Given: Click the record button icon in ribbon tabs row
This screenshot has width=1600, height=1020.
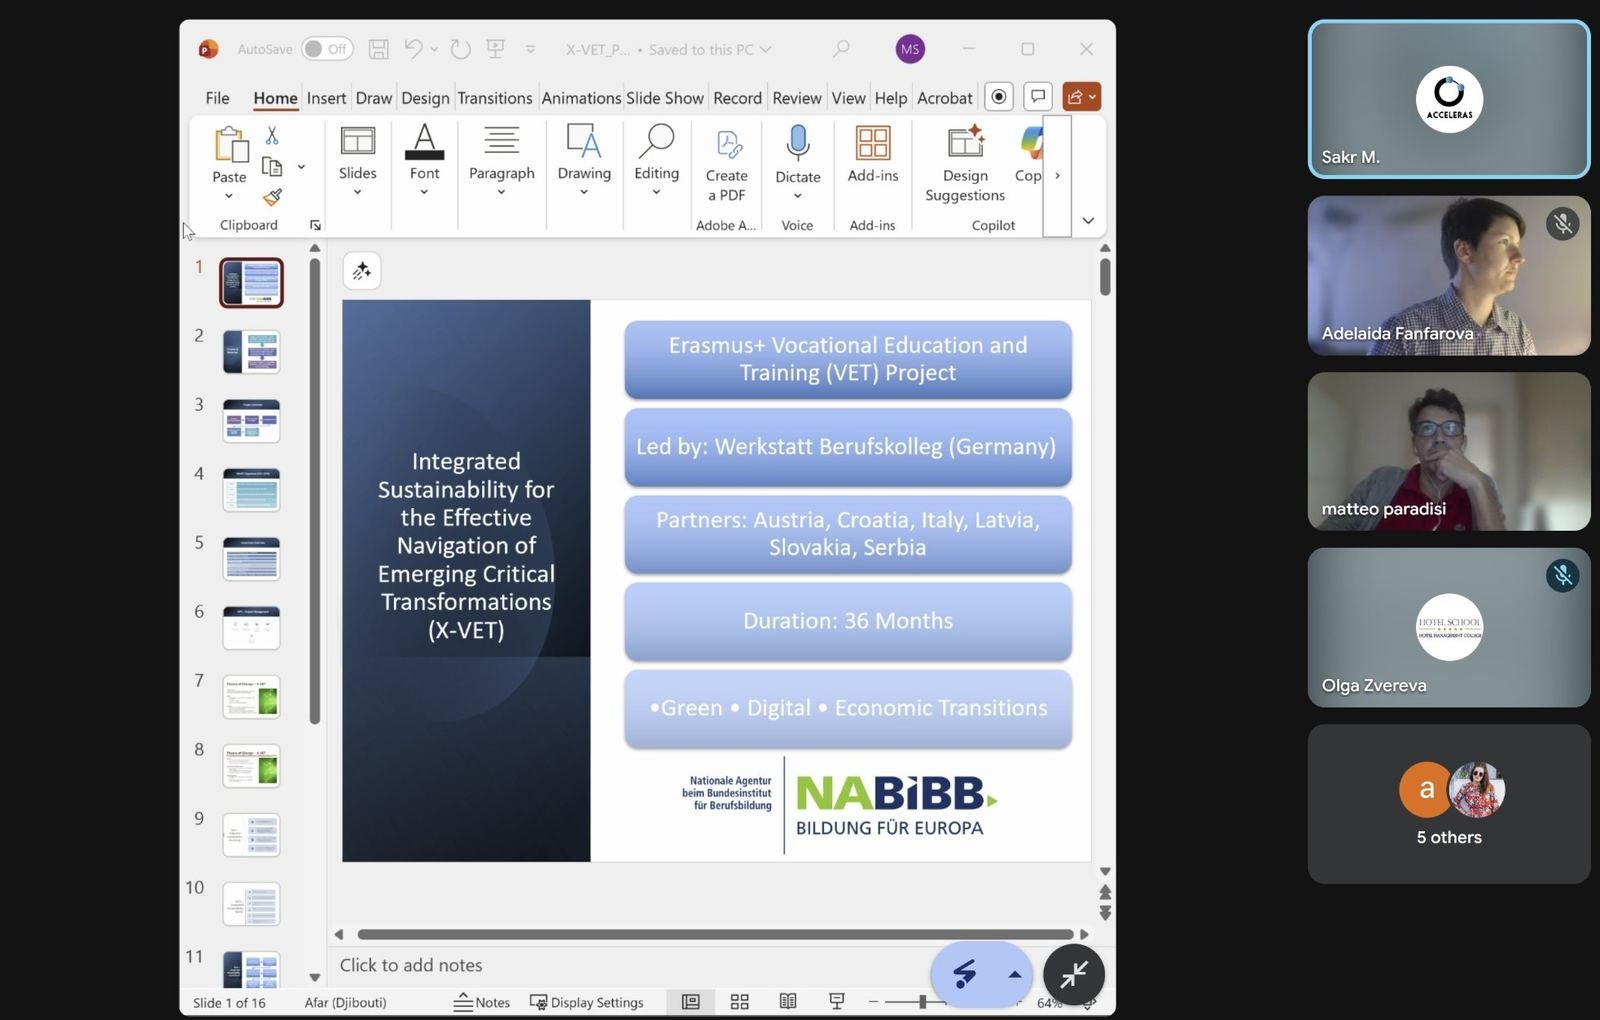Looking at the screenshot, I should 998,96.
